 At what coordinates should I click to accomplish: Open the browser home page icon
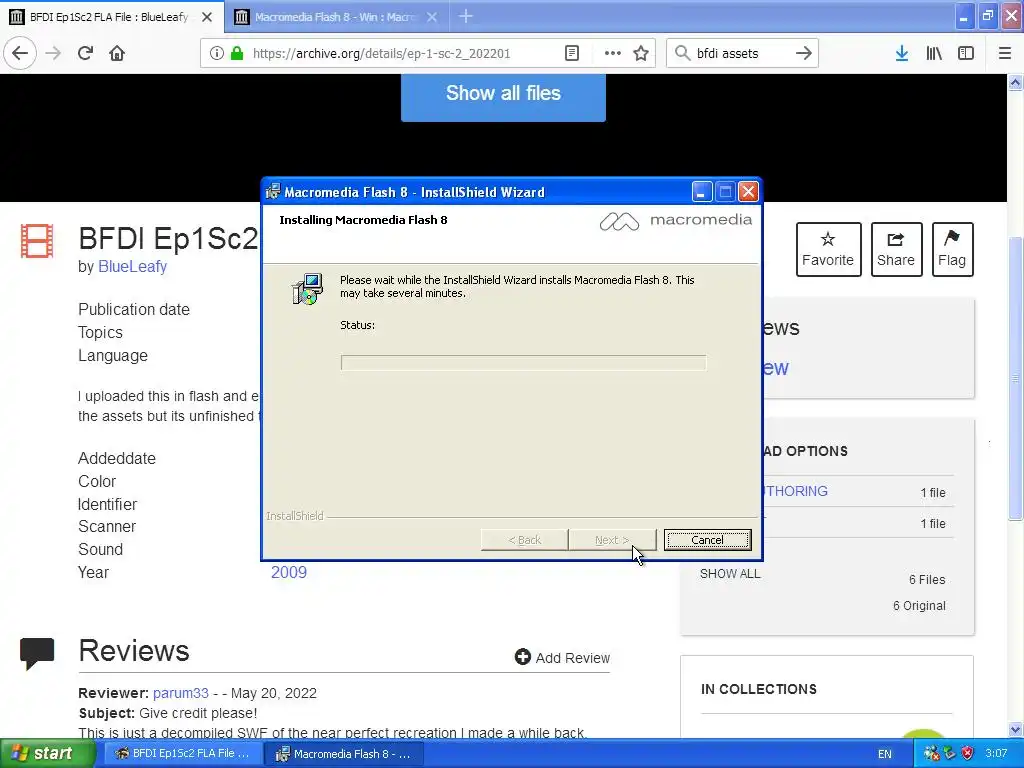117,53
